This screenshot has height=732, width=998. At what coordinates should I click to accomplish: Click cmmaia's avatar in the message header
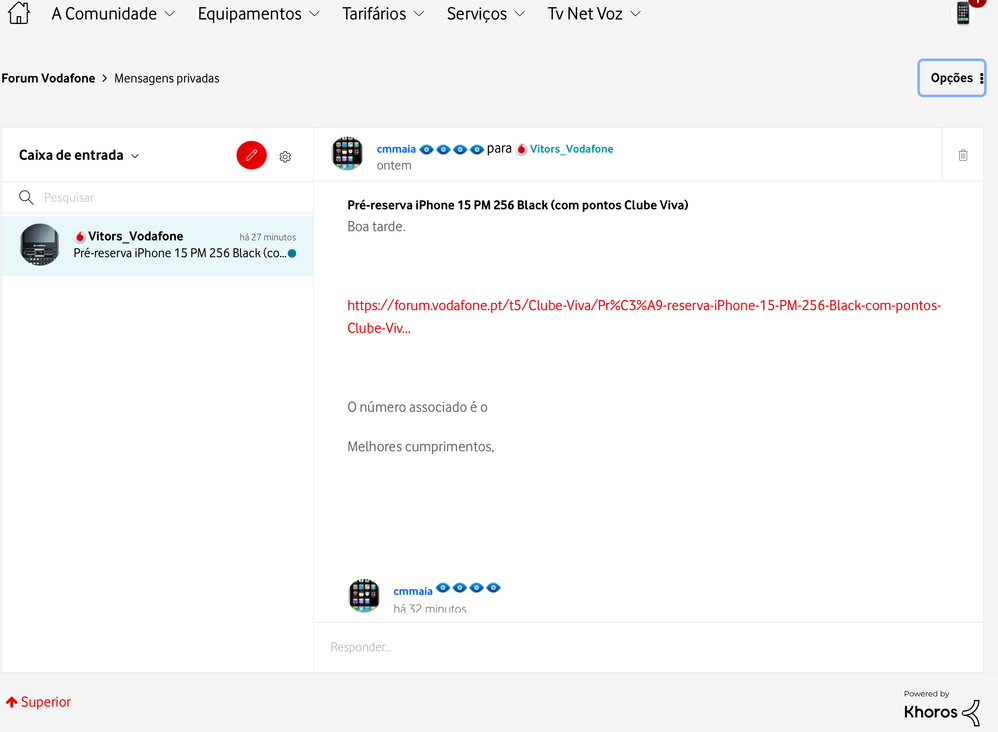coord(347,154)
